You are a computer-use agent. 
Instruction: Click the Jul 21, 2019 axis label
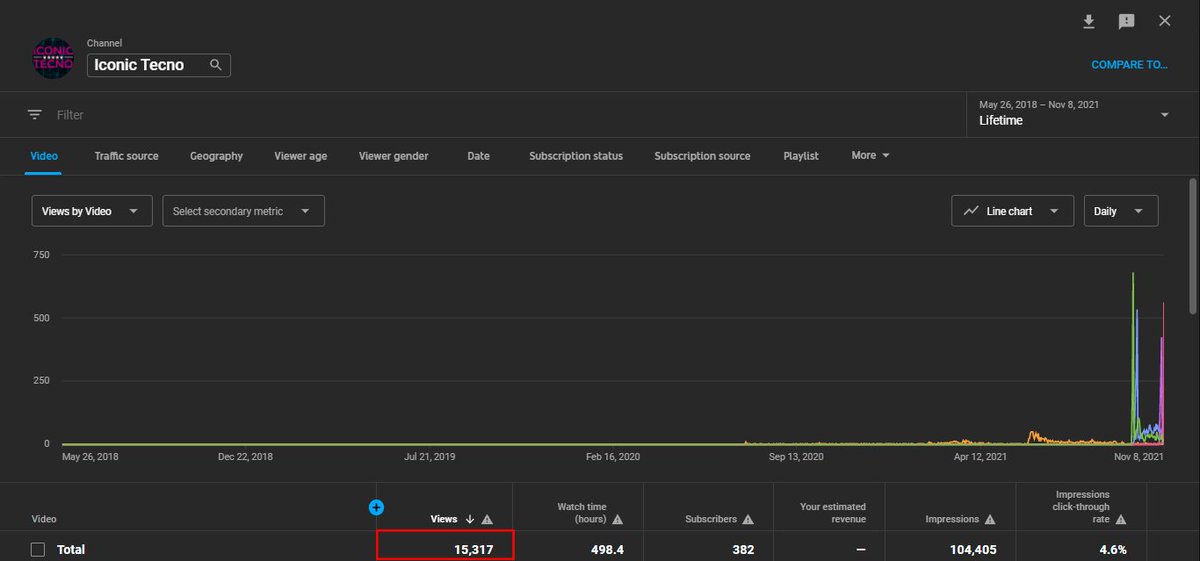(429, 457)
